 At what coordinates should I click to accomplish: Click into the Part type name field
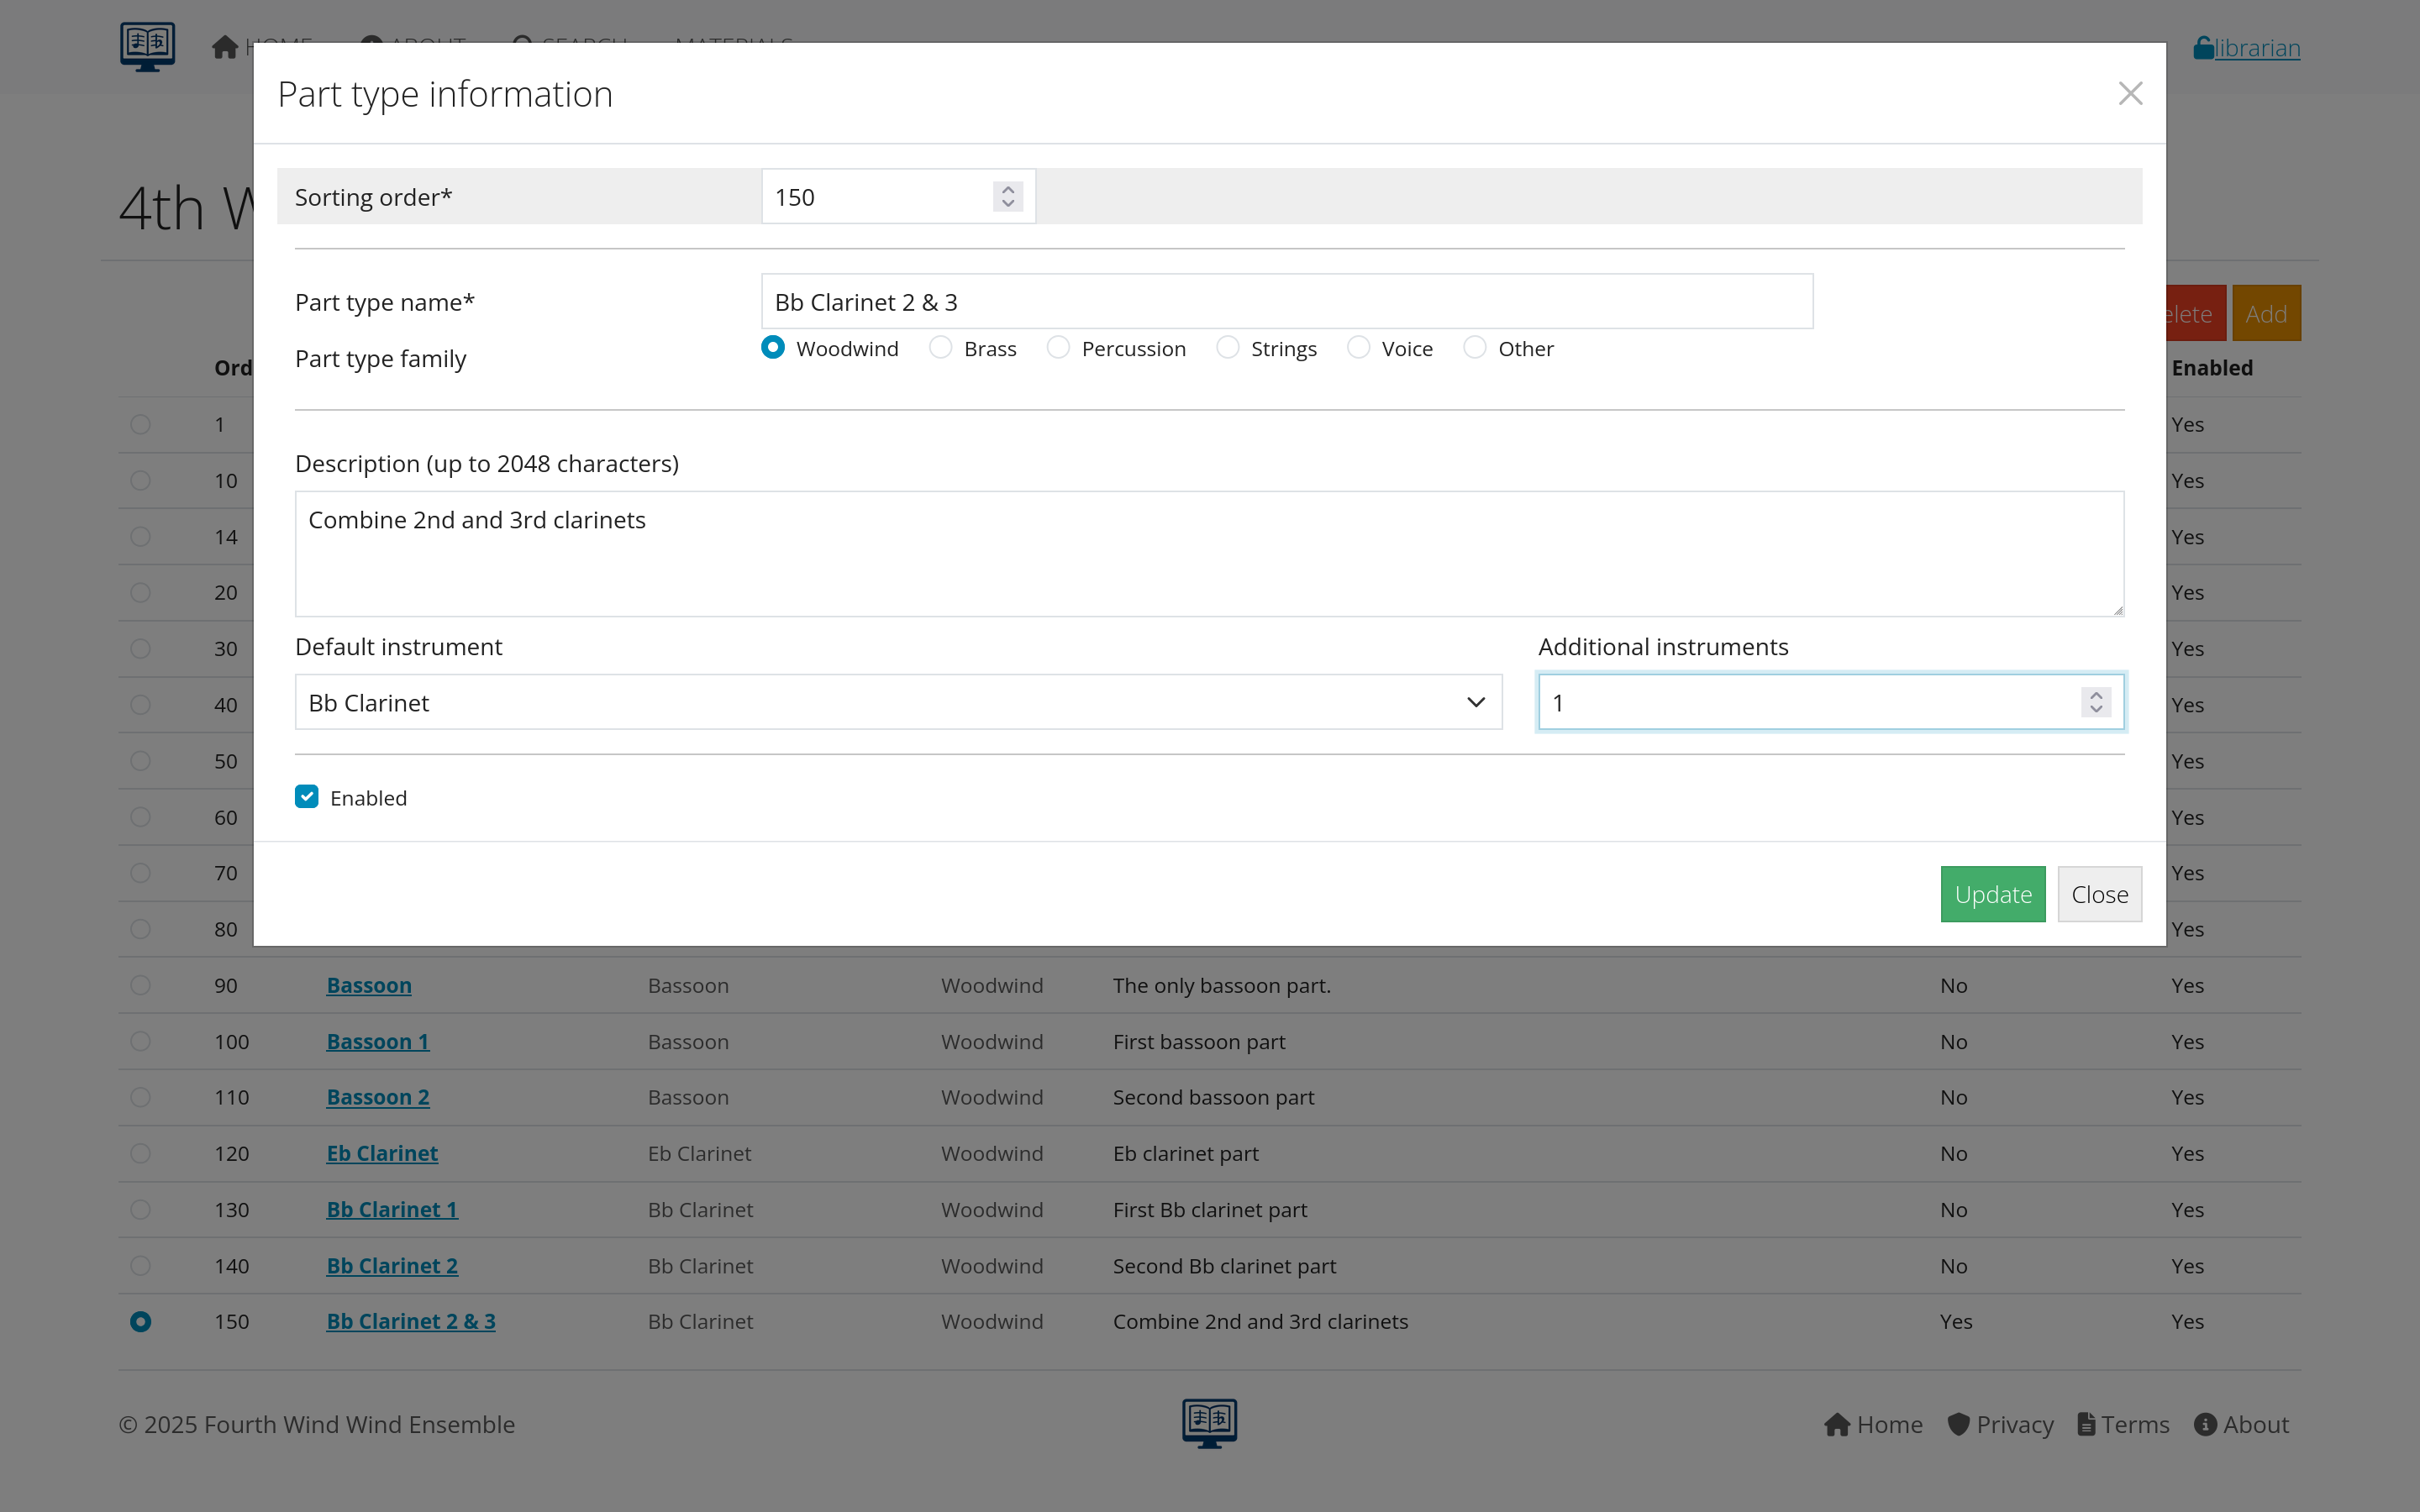click(1286, 301)
